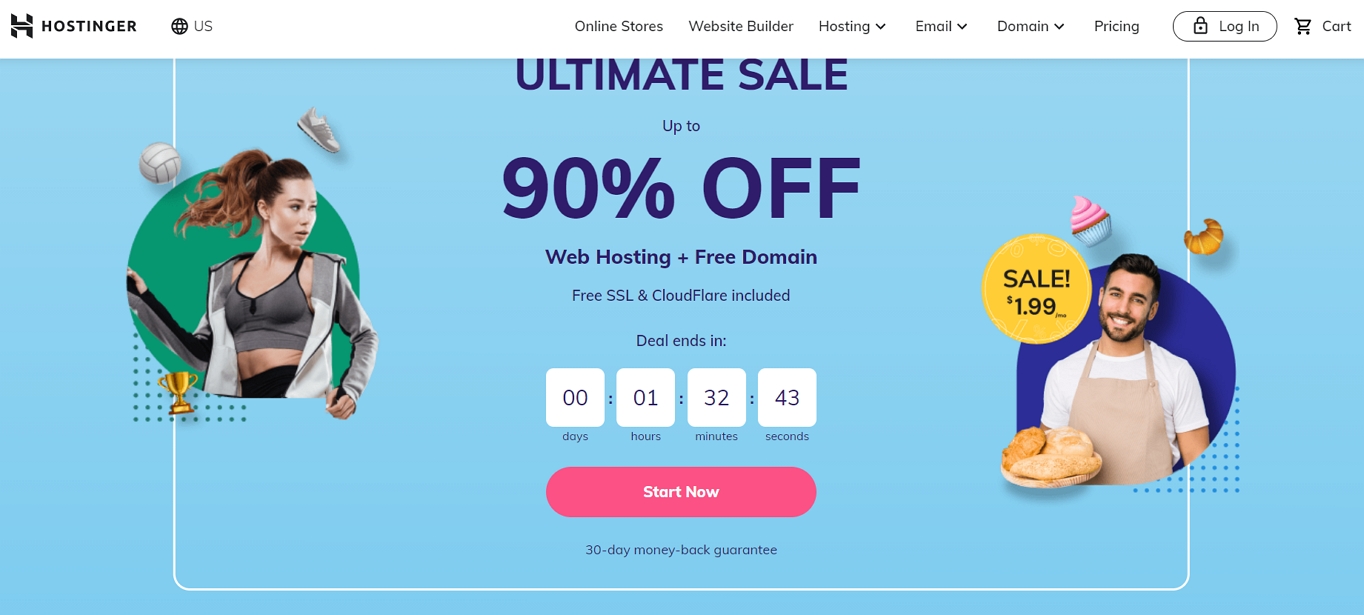Click the volleyball icon
Image resolution: width=1364 pixels, height=615 pixels.
(x=159, y=163)
